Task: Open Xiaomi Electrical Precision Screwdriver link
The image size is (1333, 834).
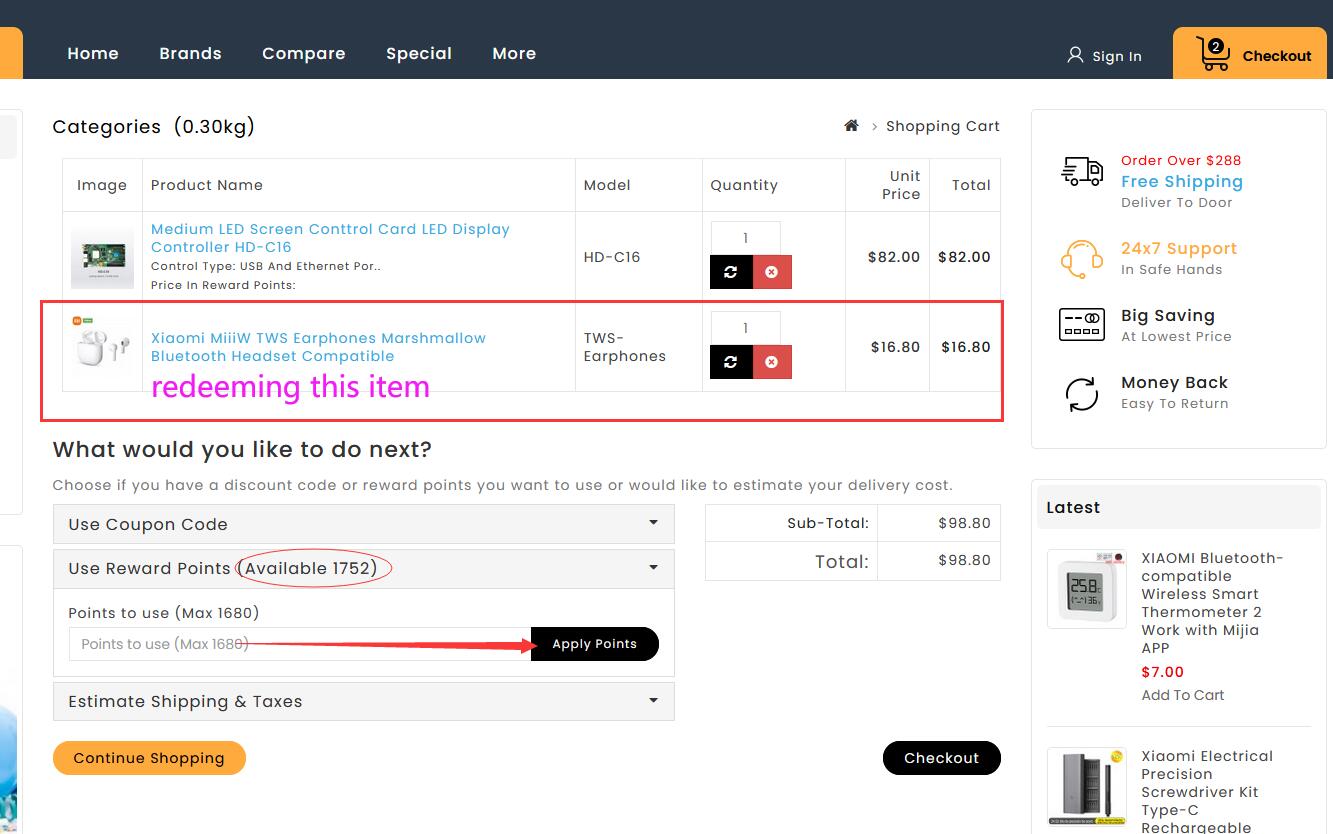Action: pyautogui.click(x=1207, y=791)
